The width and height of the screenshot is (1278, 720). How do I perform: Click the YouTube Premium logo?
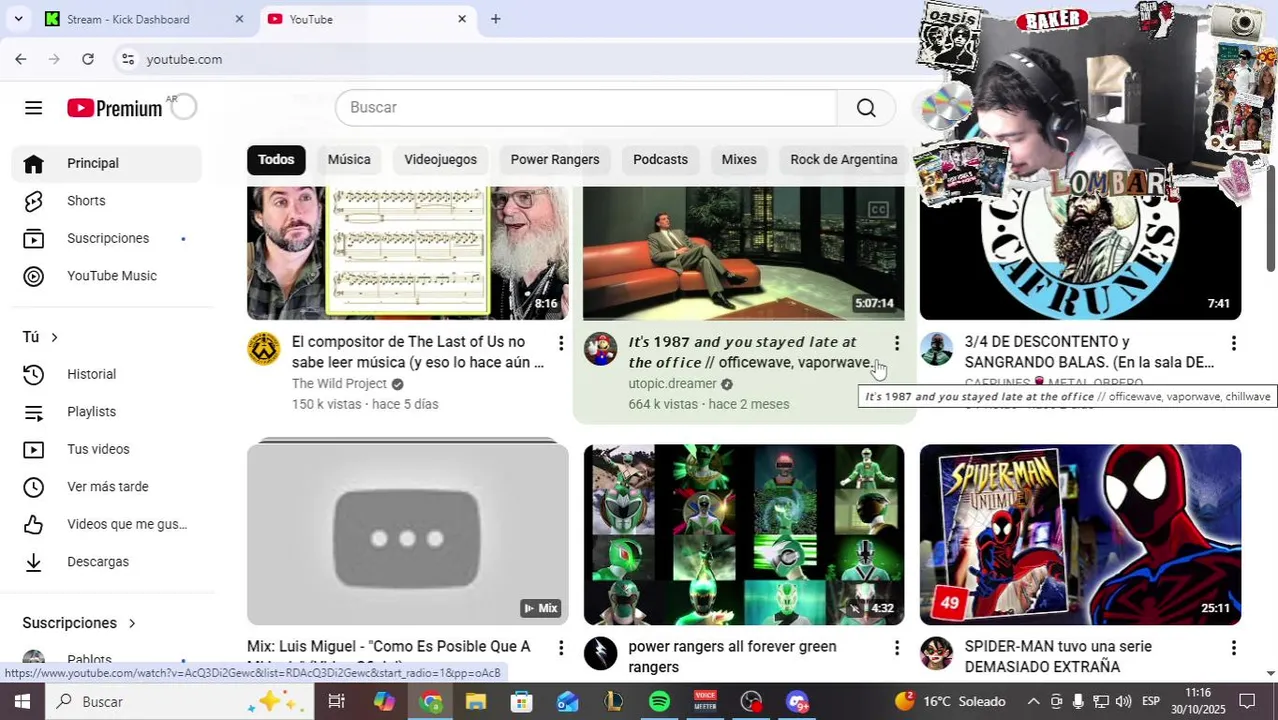[x=114, y=108]
